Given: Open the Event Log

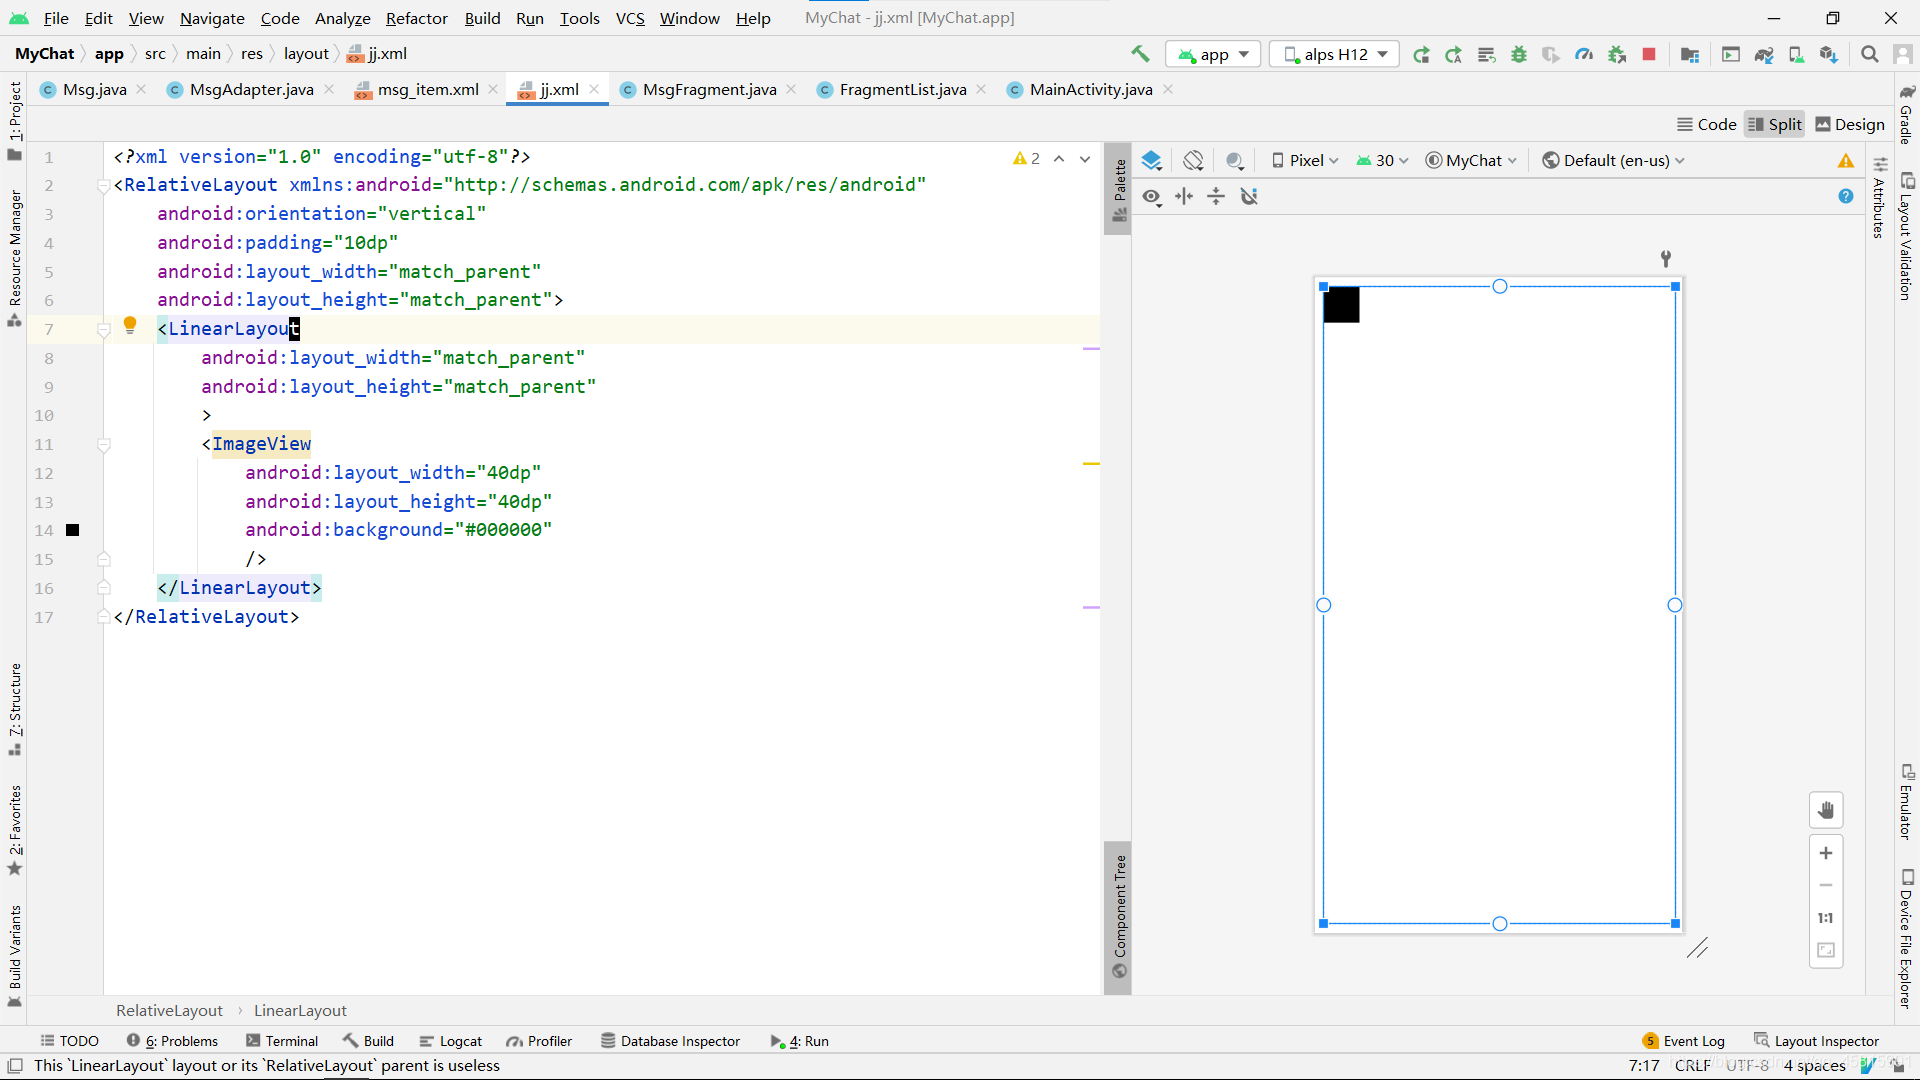Looking at the screenshot, I should [1684, 1041].
